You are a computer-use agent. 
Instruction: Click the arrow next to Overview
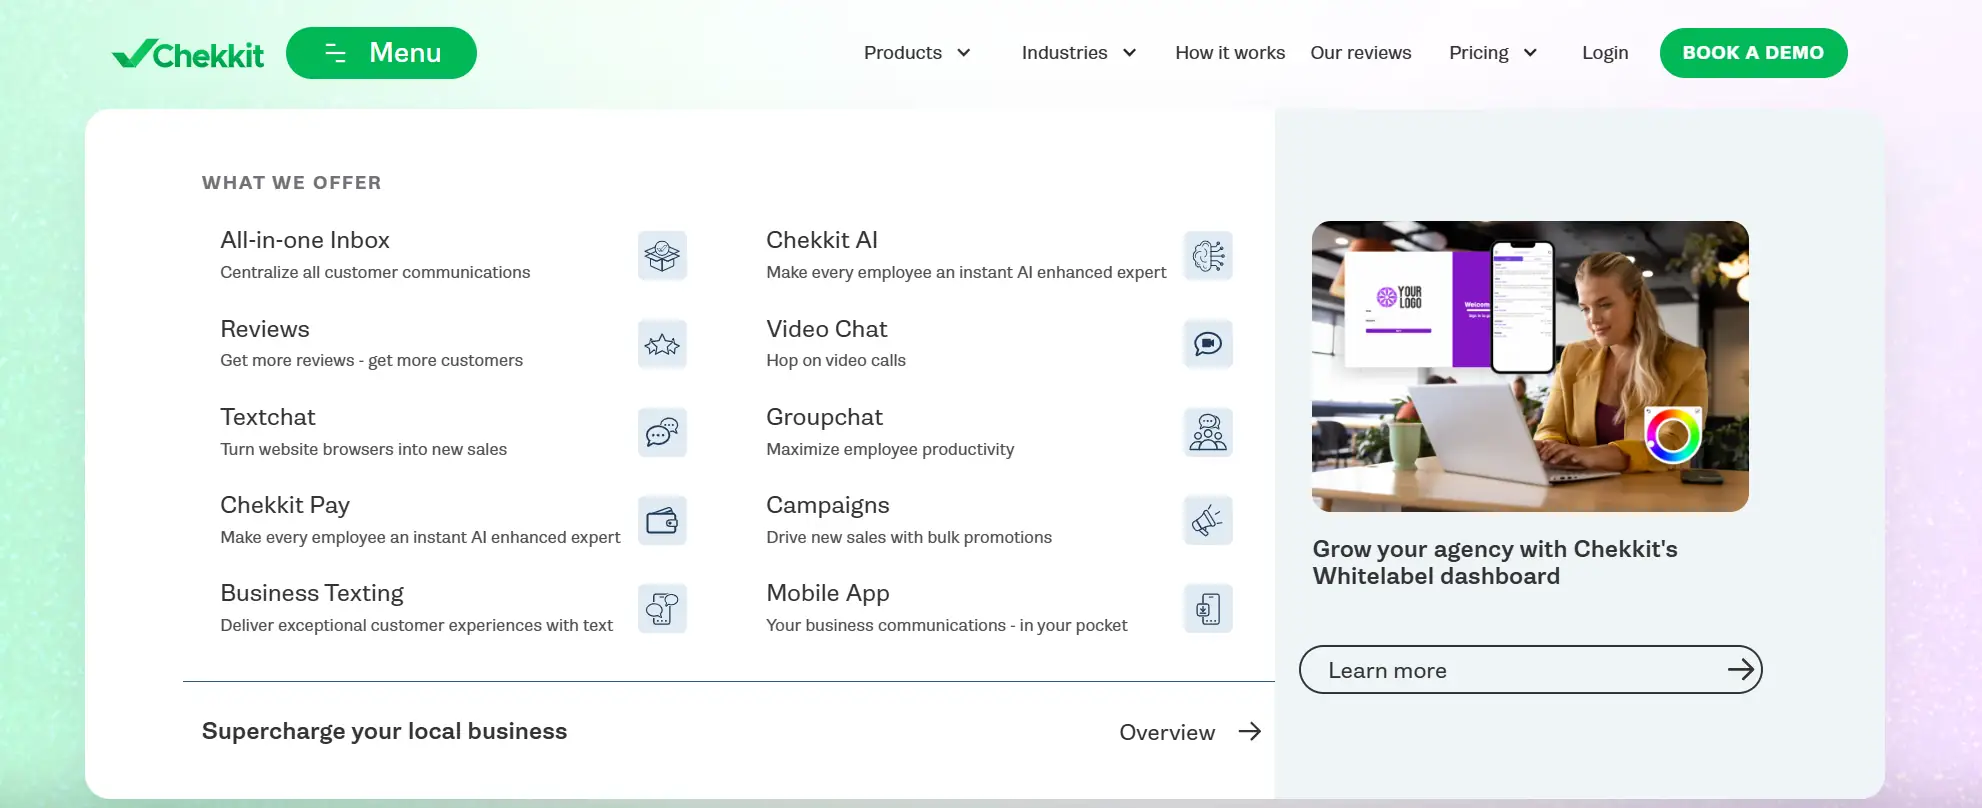[1249, 732]
